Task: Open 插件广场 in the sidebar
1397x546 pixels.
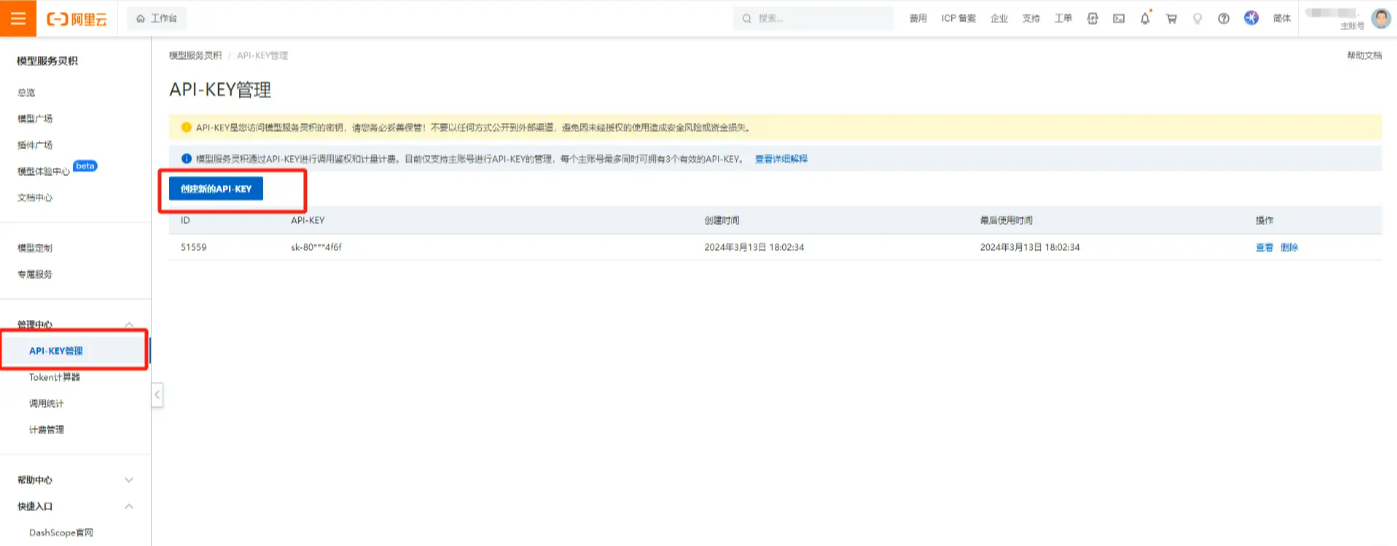Action: point(35,144)
